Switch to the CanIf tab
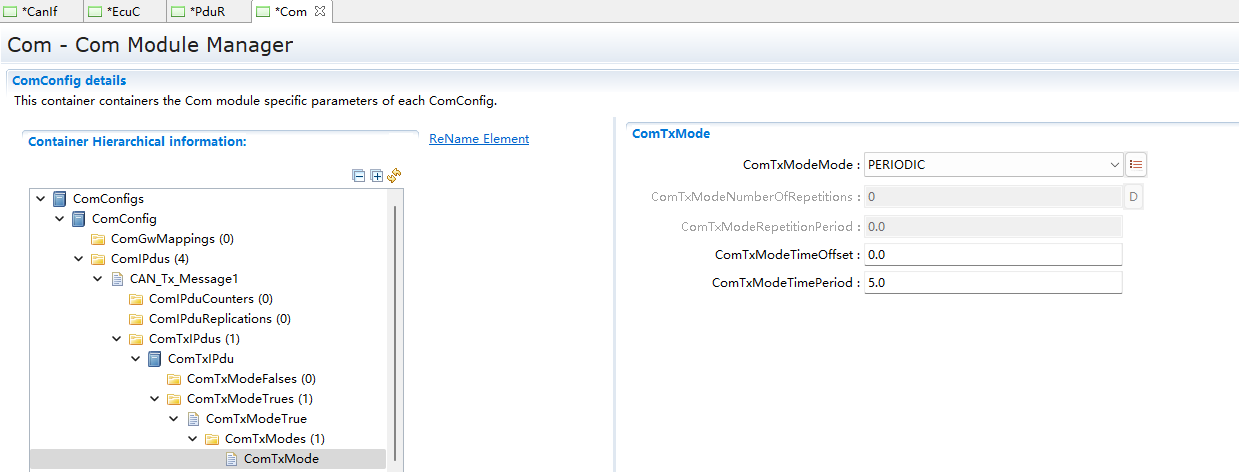The width and height of the screenshot is (1239, 472). (x=40, y=11)
